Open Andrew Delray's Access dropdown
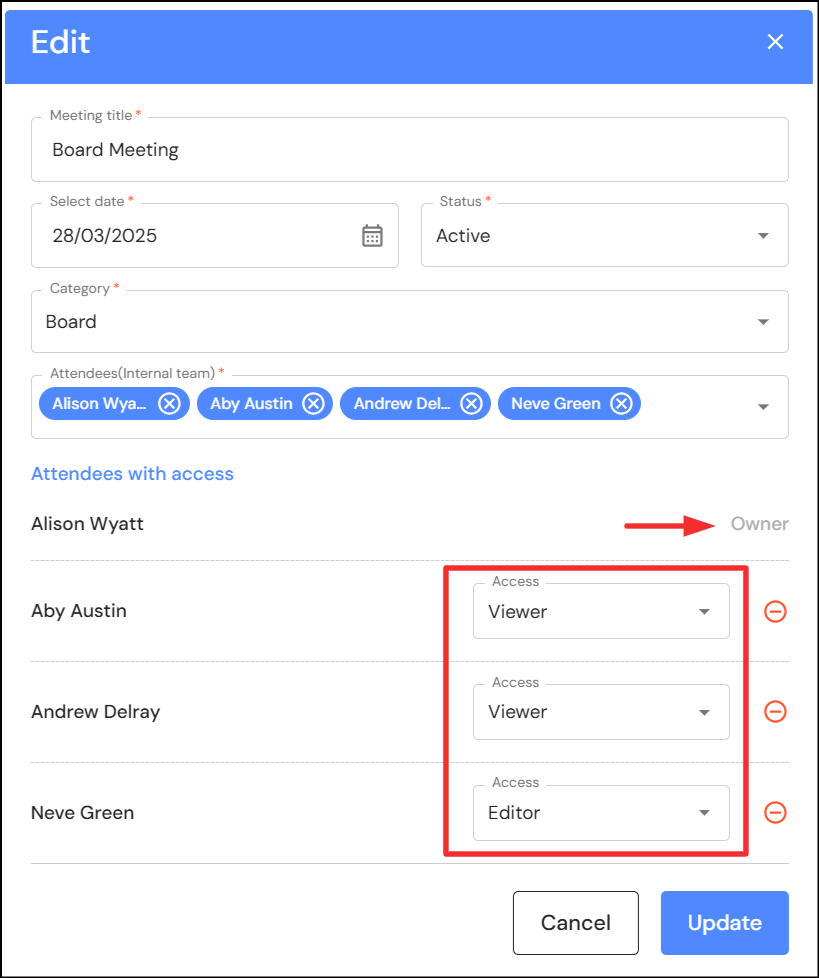This screenshot has height=978, width=819. point(601,712)
